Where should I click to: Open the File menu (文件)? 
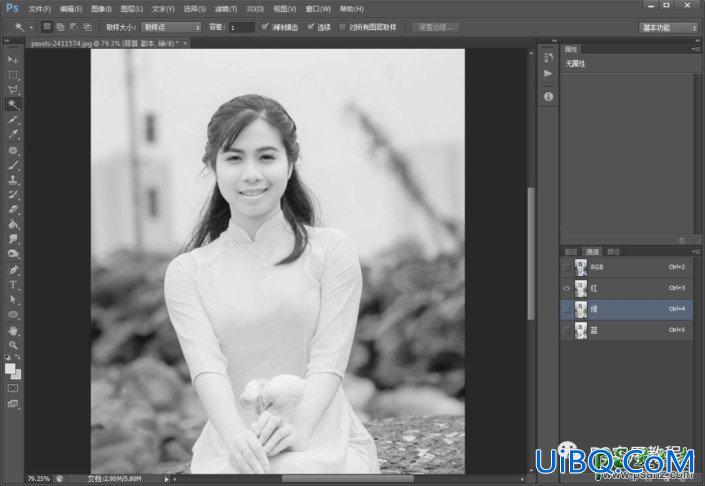[x=40, y=9]
